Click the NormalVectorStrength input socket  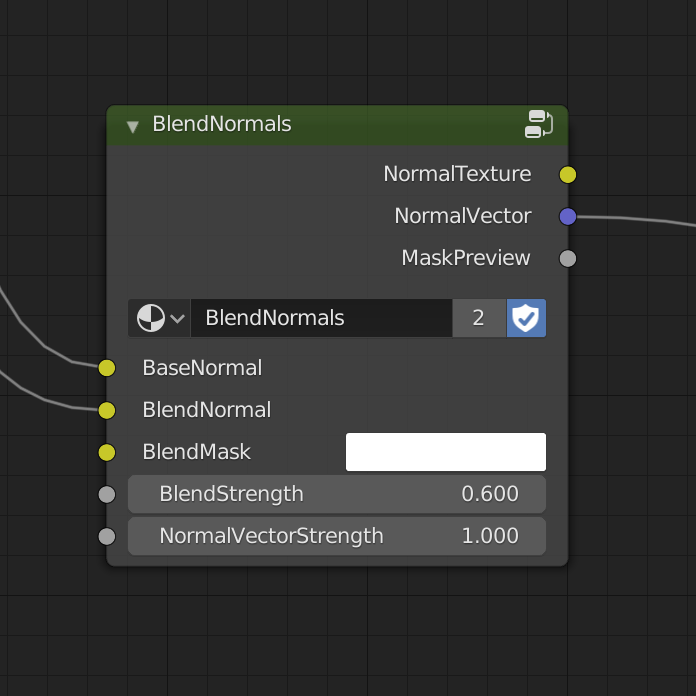coord(107,536)
